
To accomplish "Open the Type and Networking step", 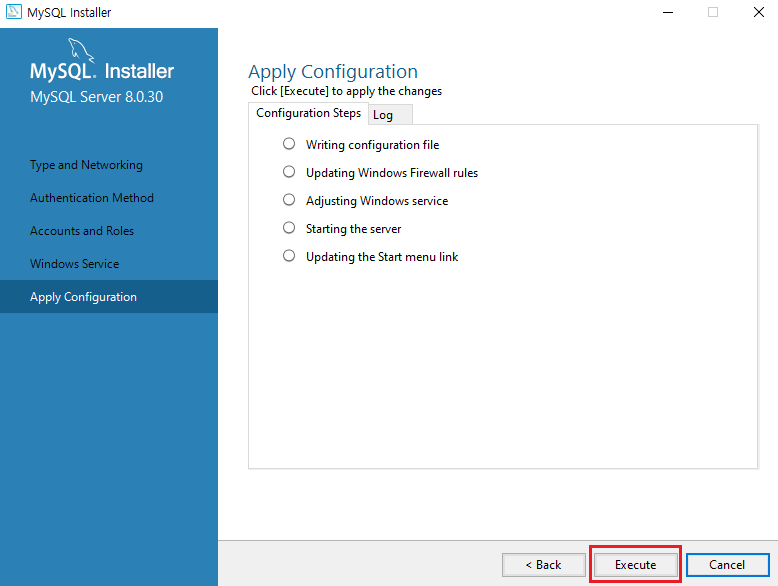I will click(86, 165).
